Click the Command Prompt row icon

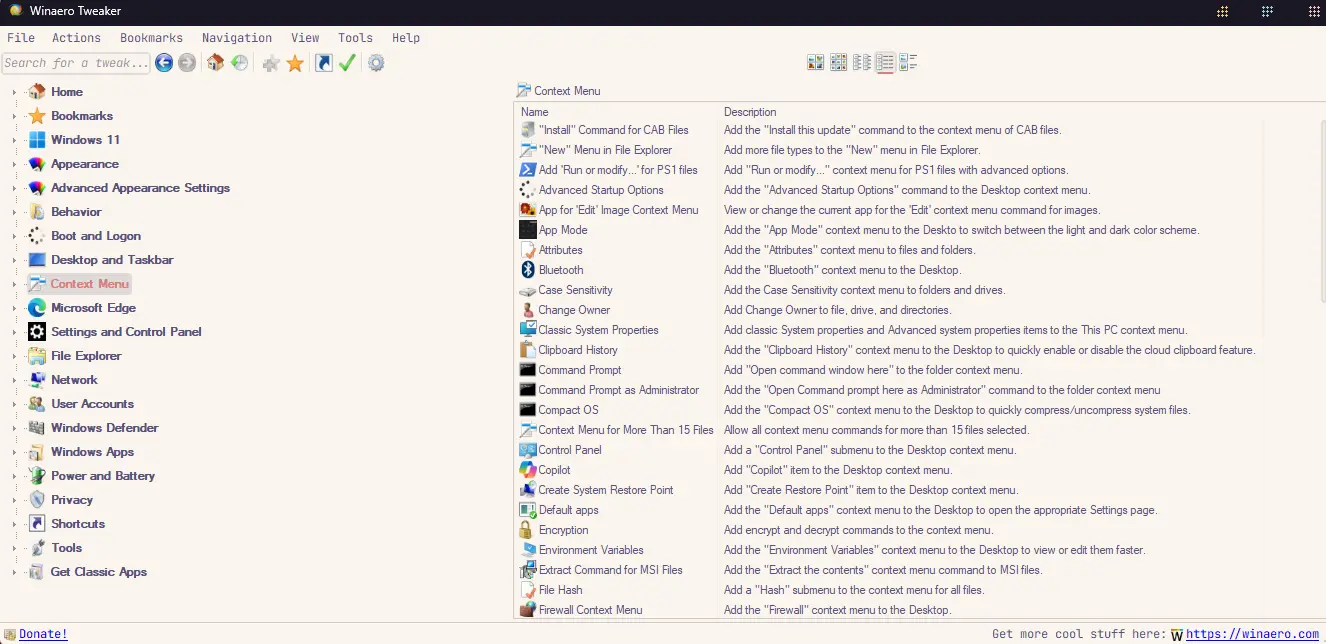[x=529, y=370]
